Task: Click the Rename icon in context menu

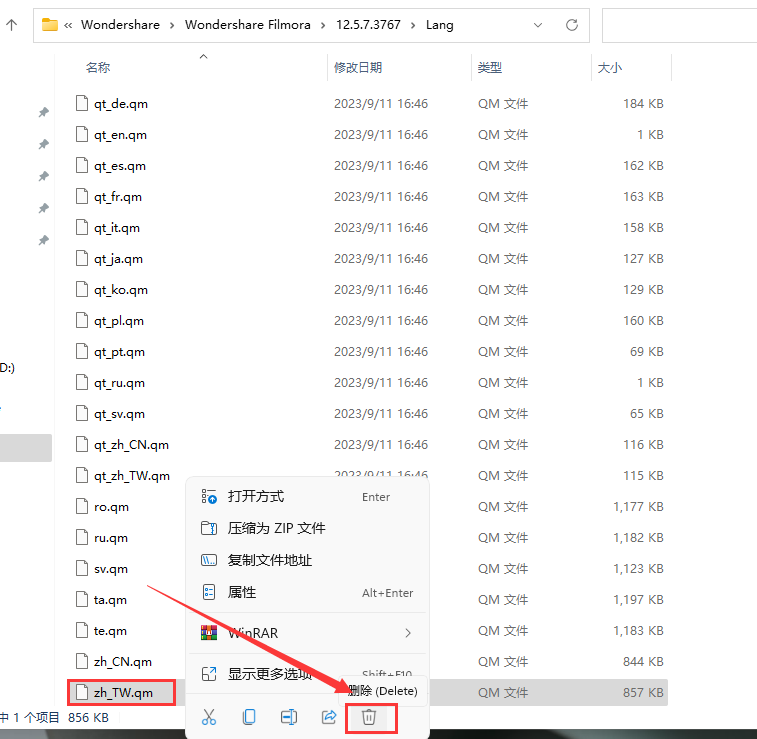Action: coord(289,717)
